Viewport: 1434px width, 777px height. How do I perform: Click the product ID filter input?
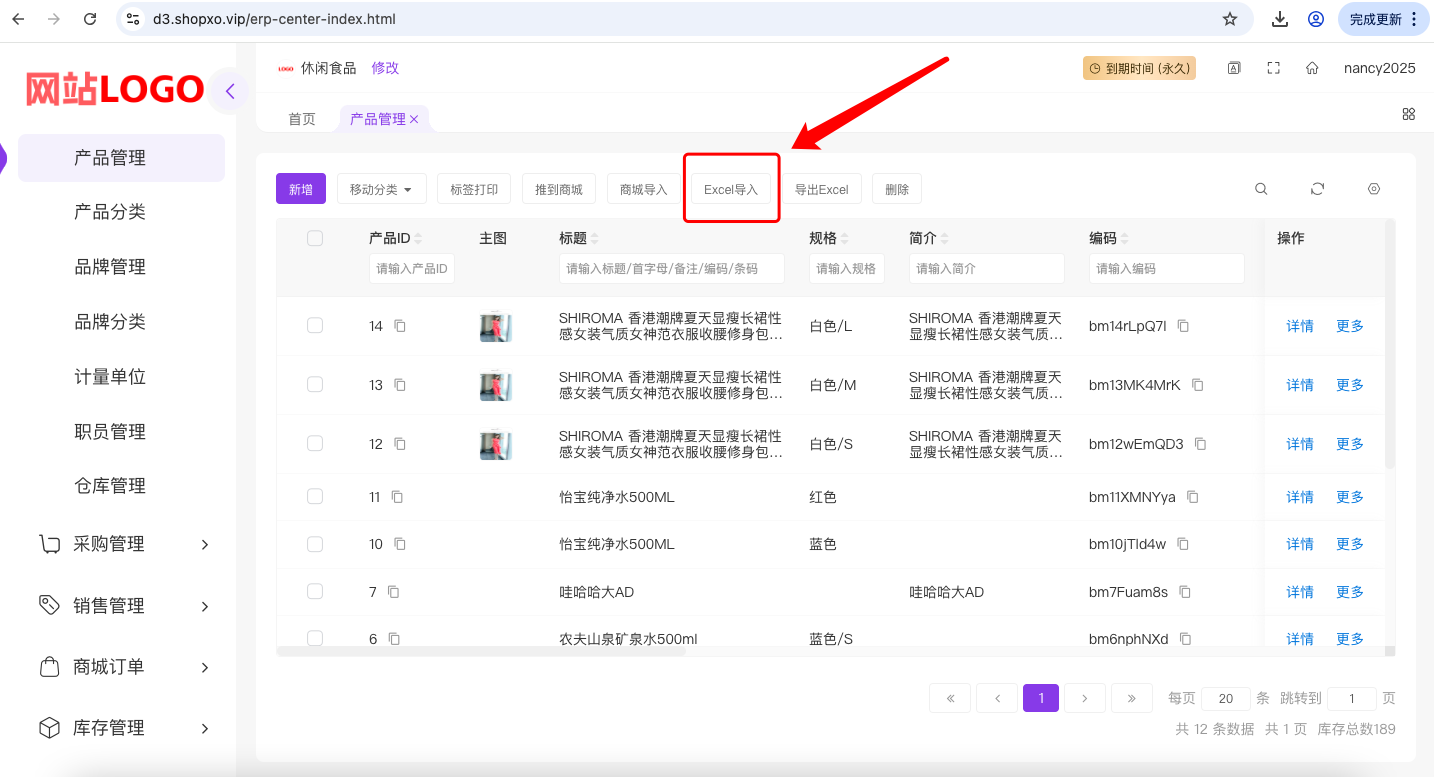pos(412,269)
